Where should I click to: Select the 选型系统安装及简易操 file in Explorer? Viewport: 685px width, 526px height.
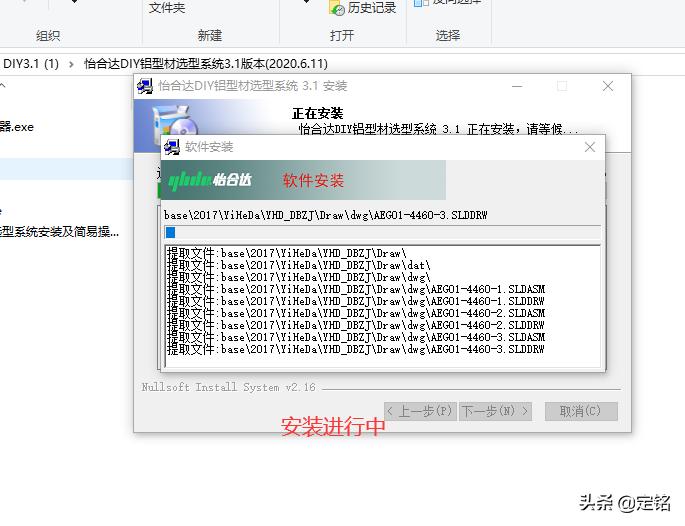click(x=59, y=232)
